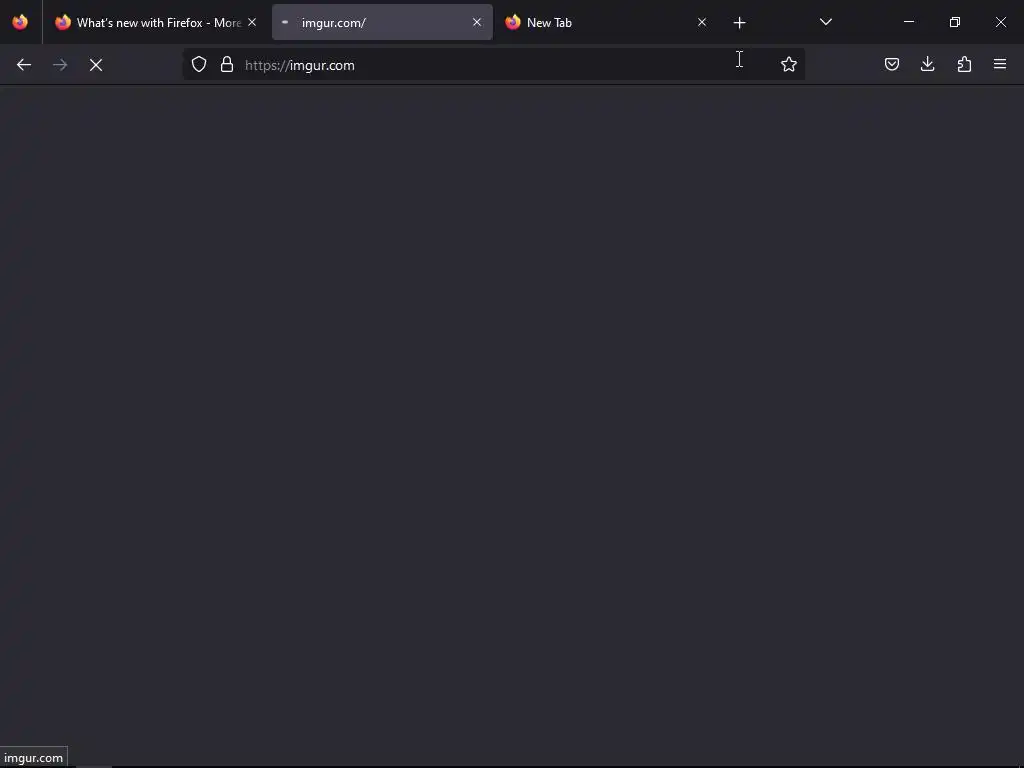Image resolution: width=1024 pixels, height=768 pixels.
Task: Open the Extensions puzzle icon
Action: coord(964,64)
